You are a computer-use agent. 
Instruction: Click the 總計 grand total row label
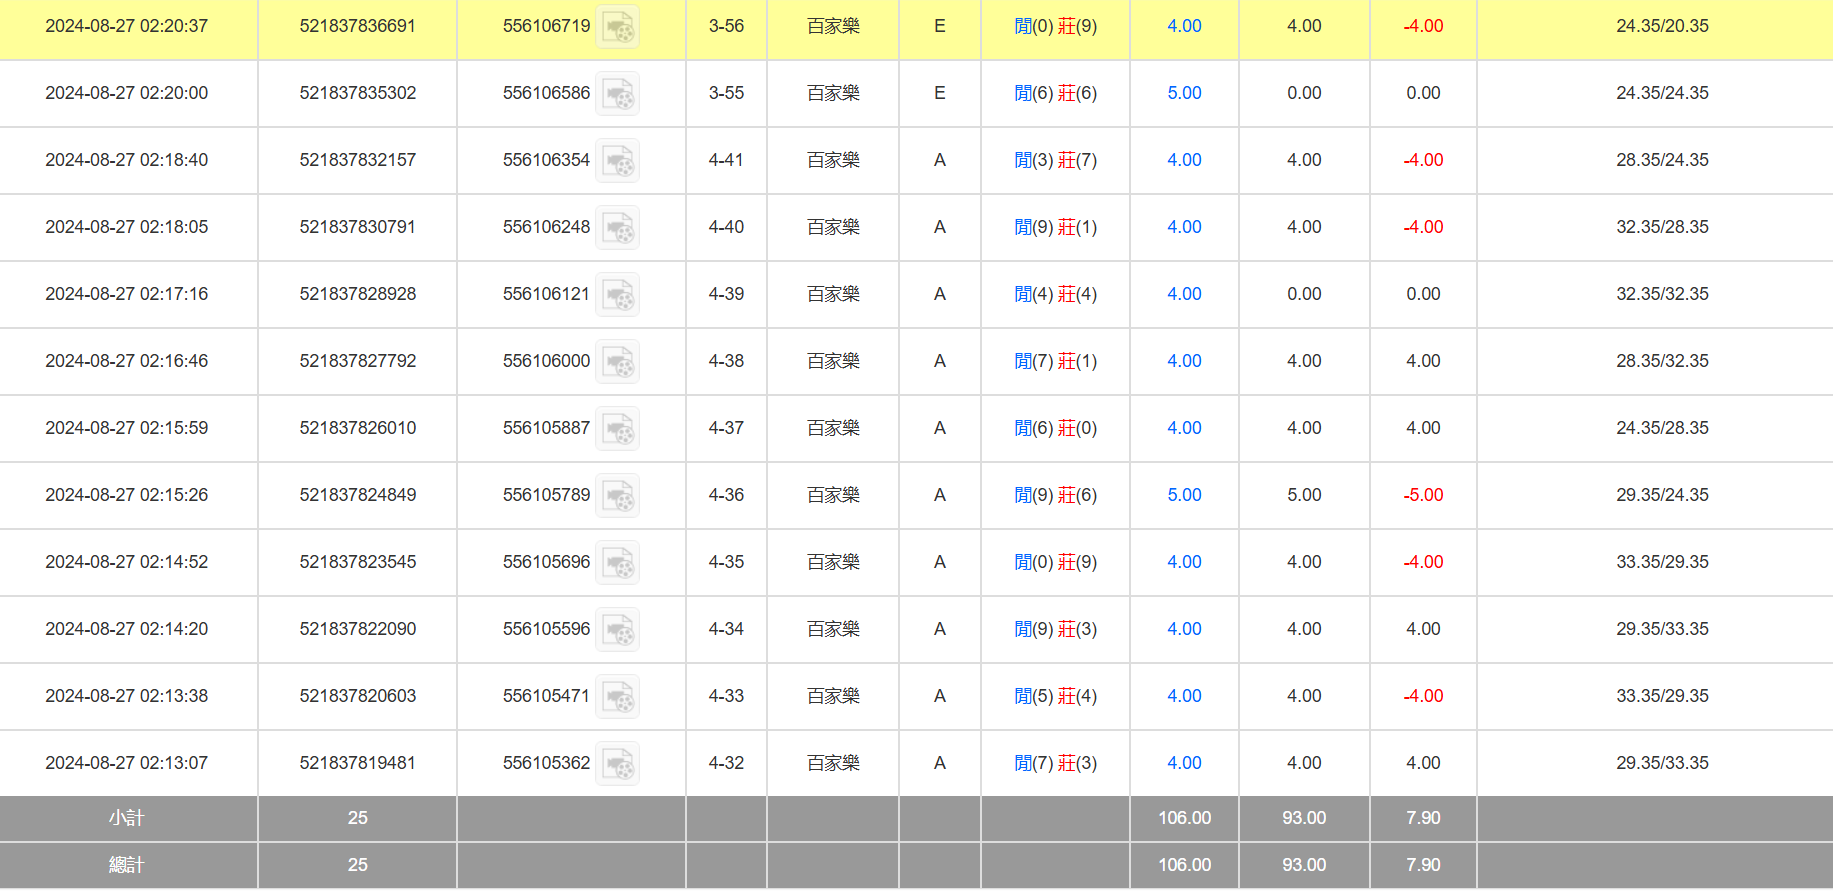pos(127,865)
